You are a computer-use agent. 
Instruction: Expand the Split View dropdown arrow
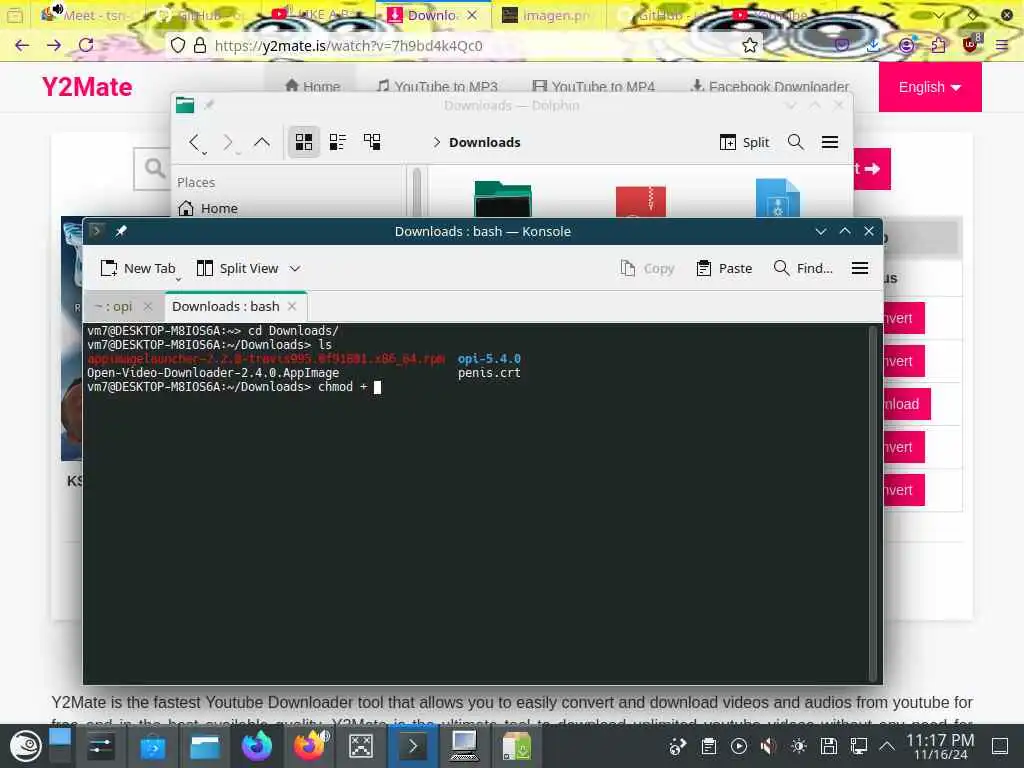(295, 268)
